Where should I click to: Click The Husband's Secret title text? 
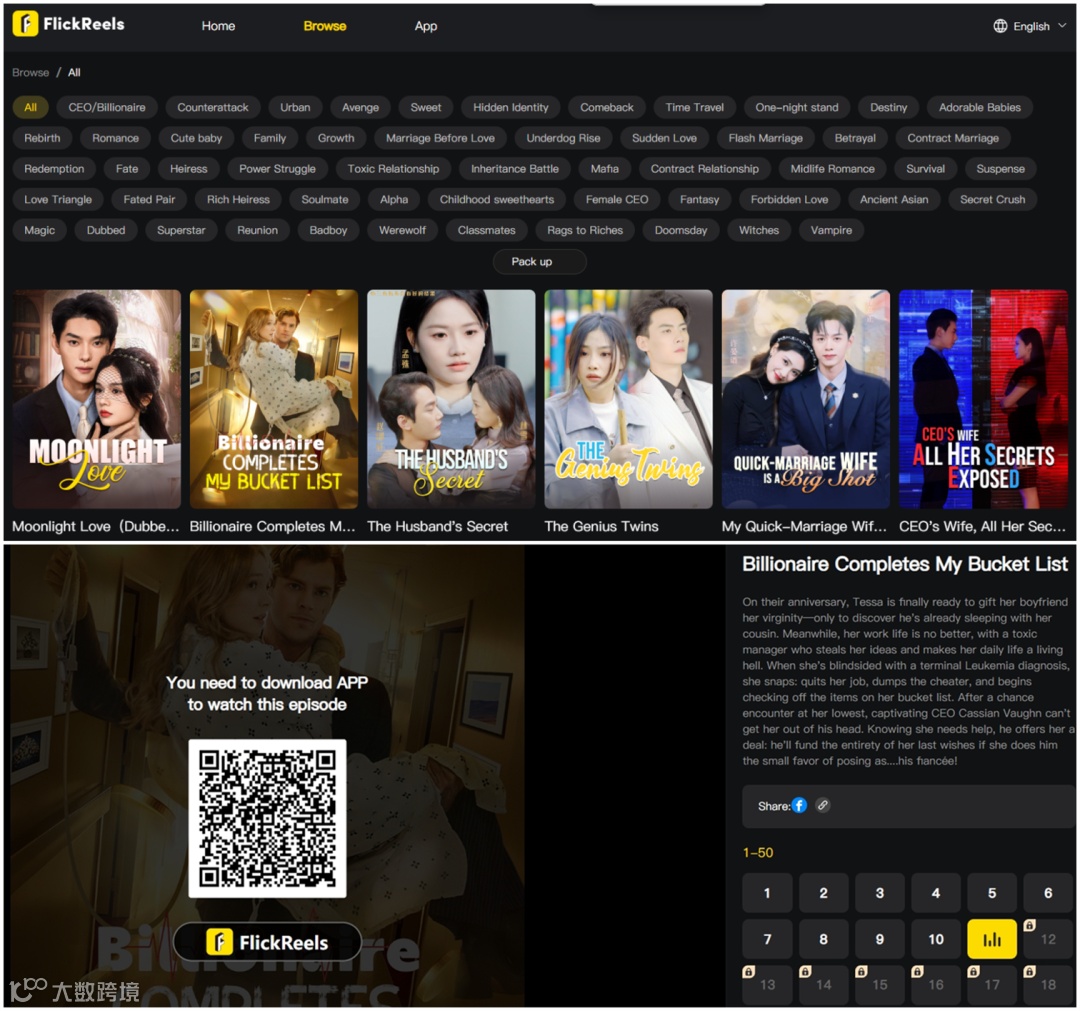point(437,526)
